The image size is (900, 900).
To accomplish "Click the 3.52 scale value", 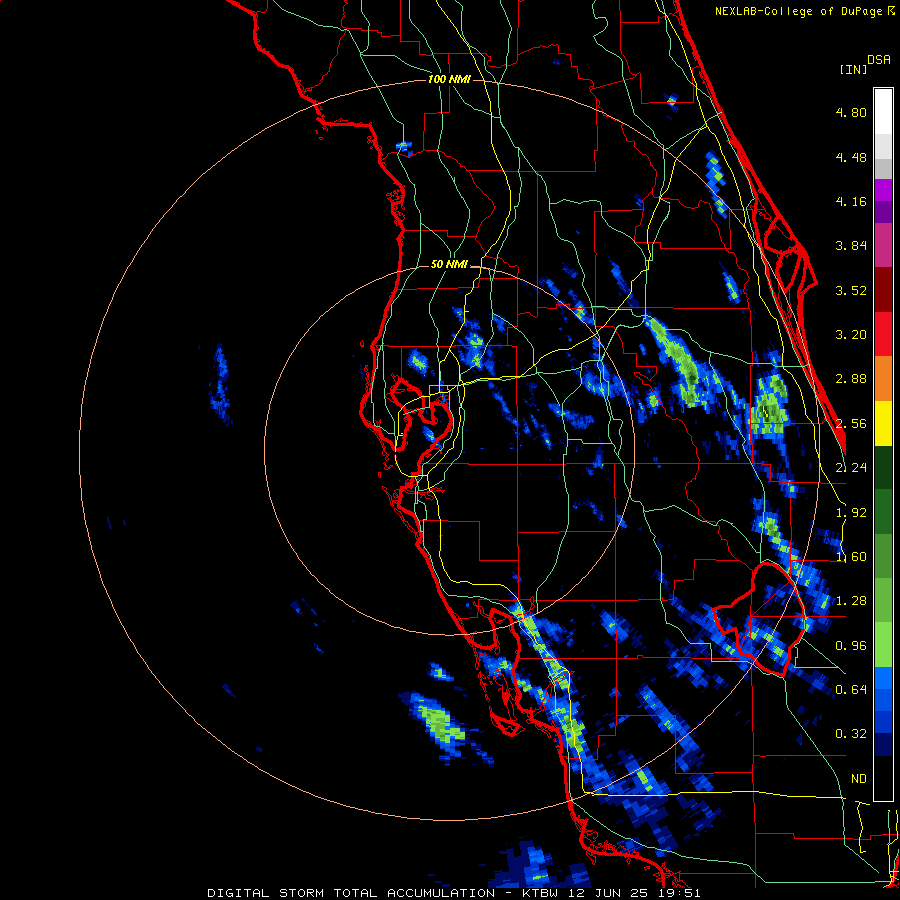I will 851,290.
